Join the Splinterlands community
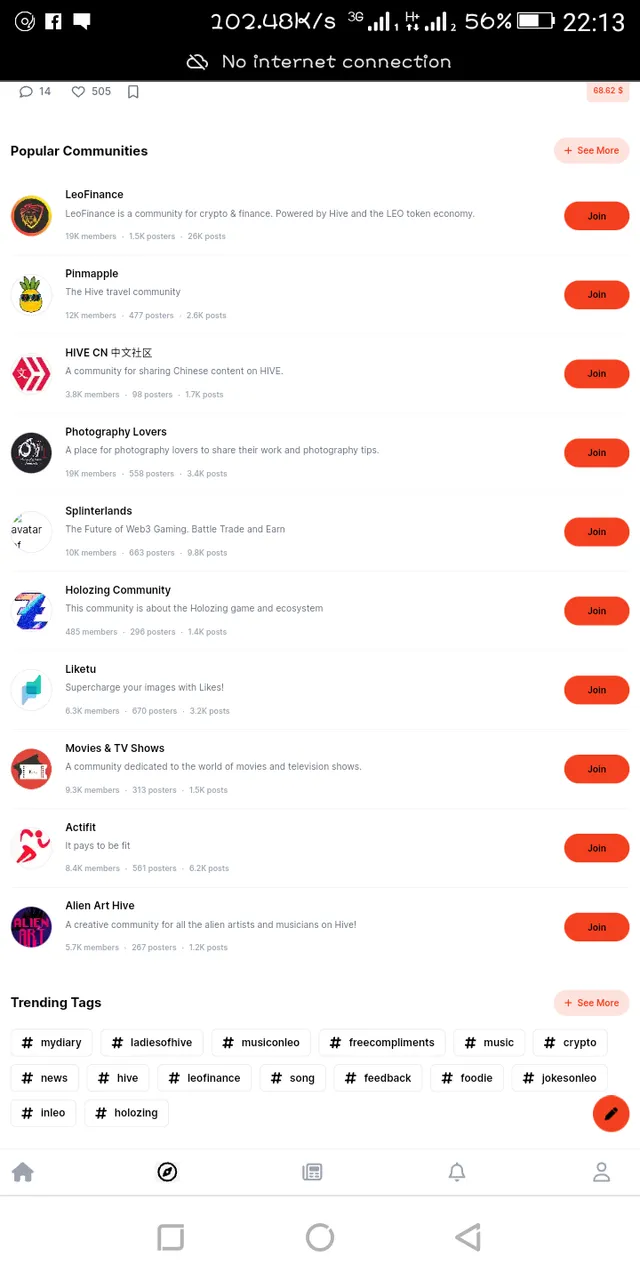 pos(596,532)
